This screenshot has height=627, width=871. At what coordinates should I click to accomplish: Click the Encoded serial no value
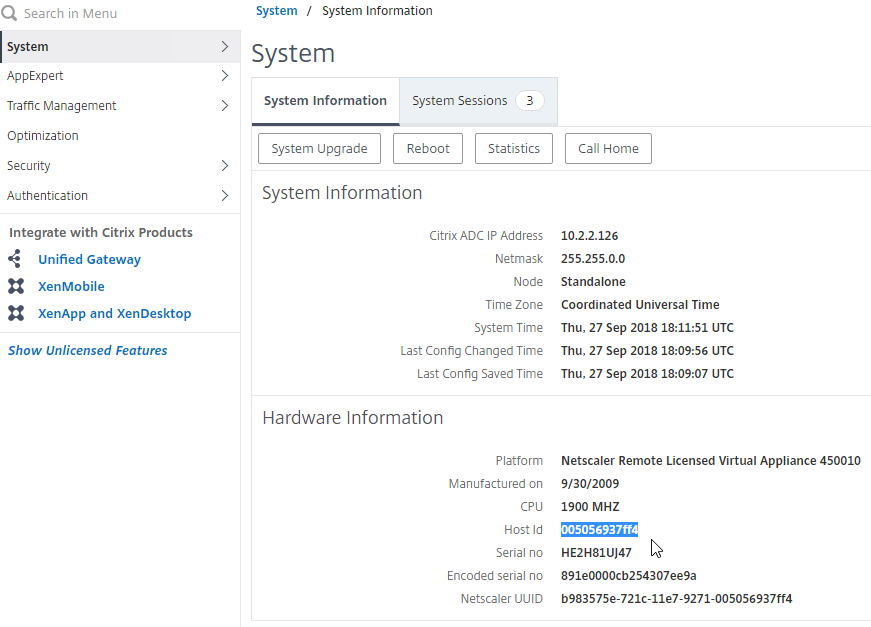(x=629, y=576)
